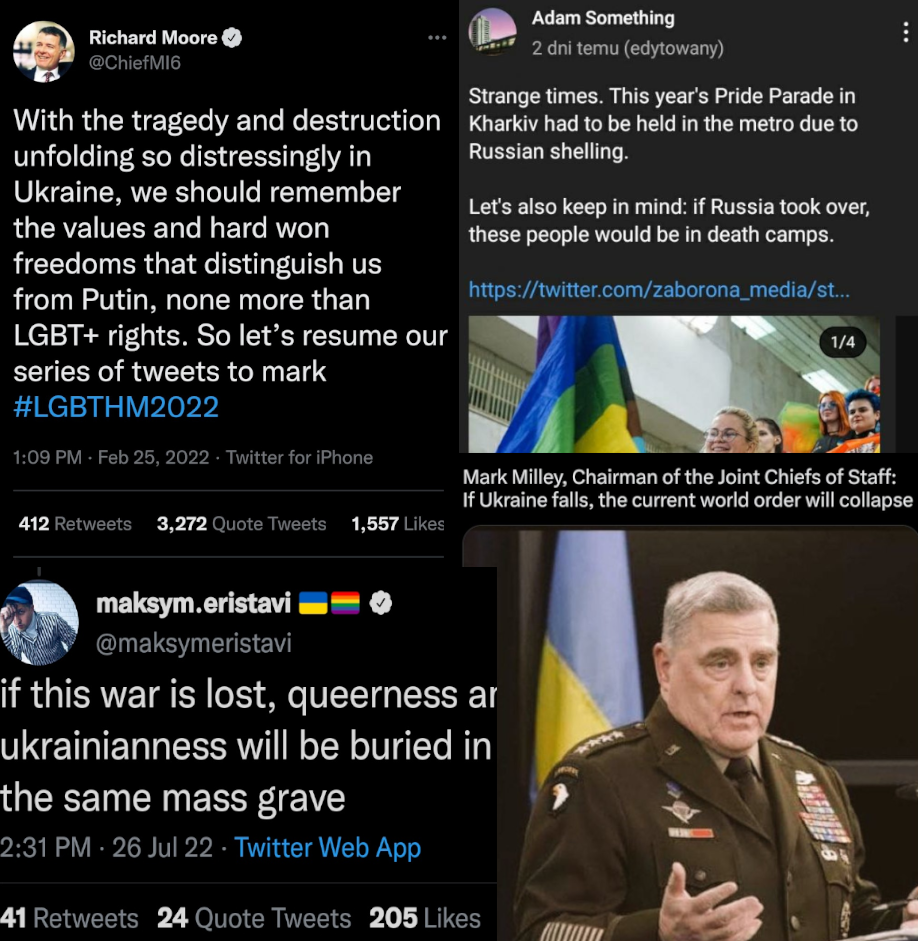Open the @ChiefMI6 handle
Viewport: 918px width, 941px height.
[x=135, y=63]
